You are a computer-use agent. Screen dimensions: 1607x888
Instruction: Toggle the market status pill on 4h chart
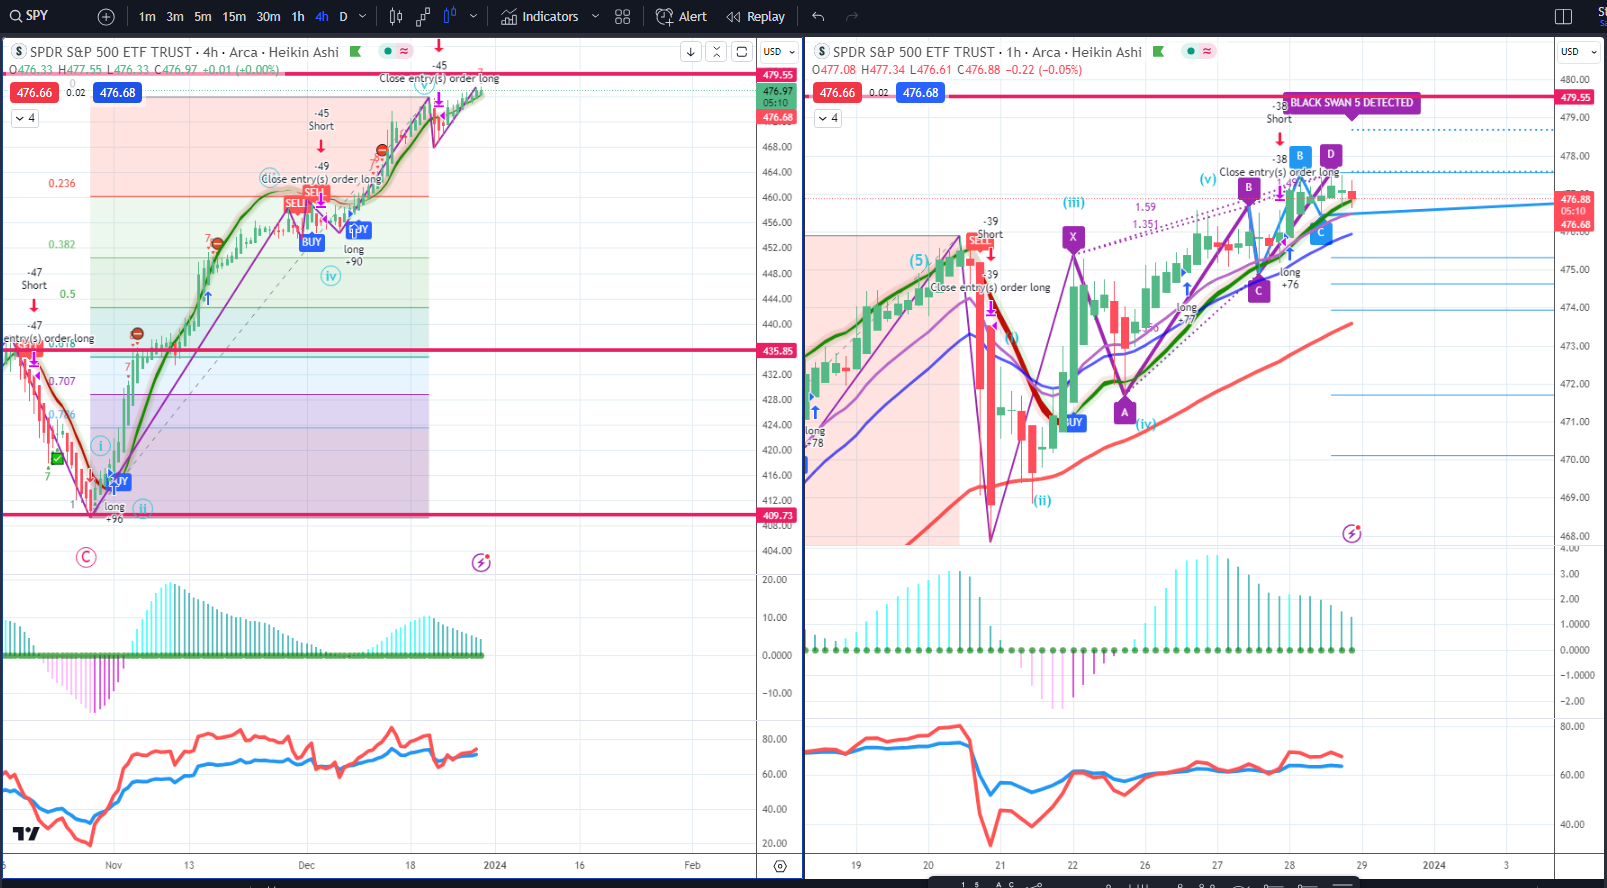coord(396,51)
